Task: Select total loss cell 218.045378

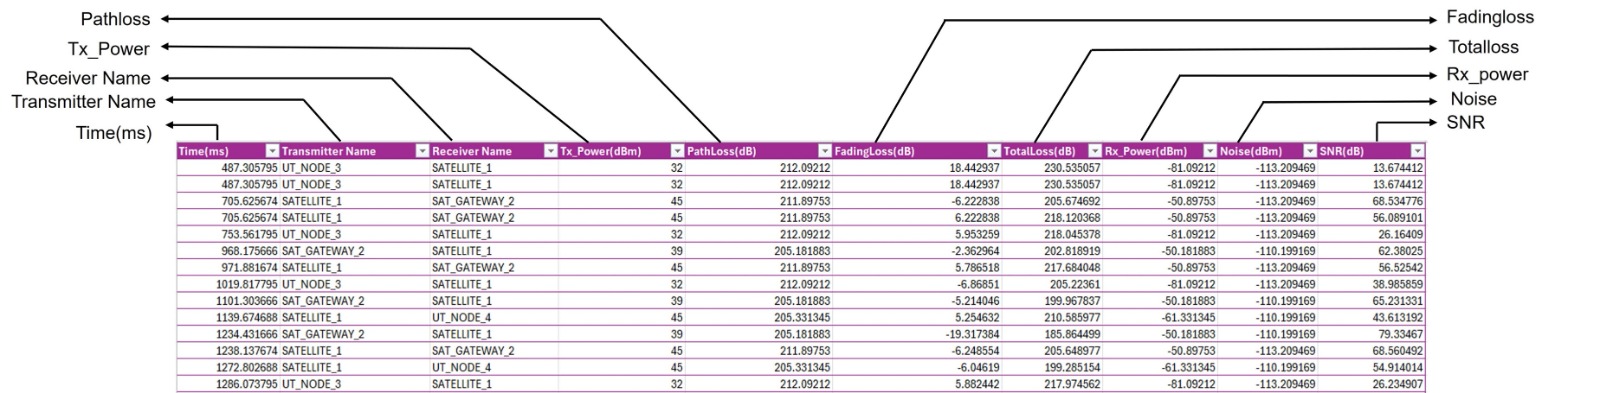Action: tap(1072, 234)
